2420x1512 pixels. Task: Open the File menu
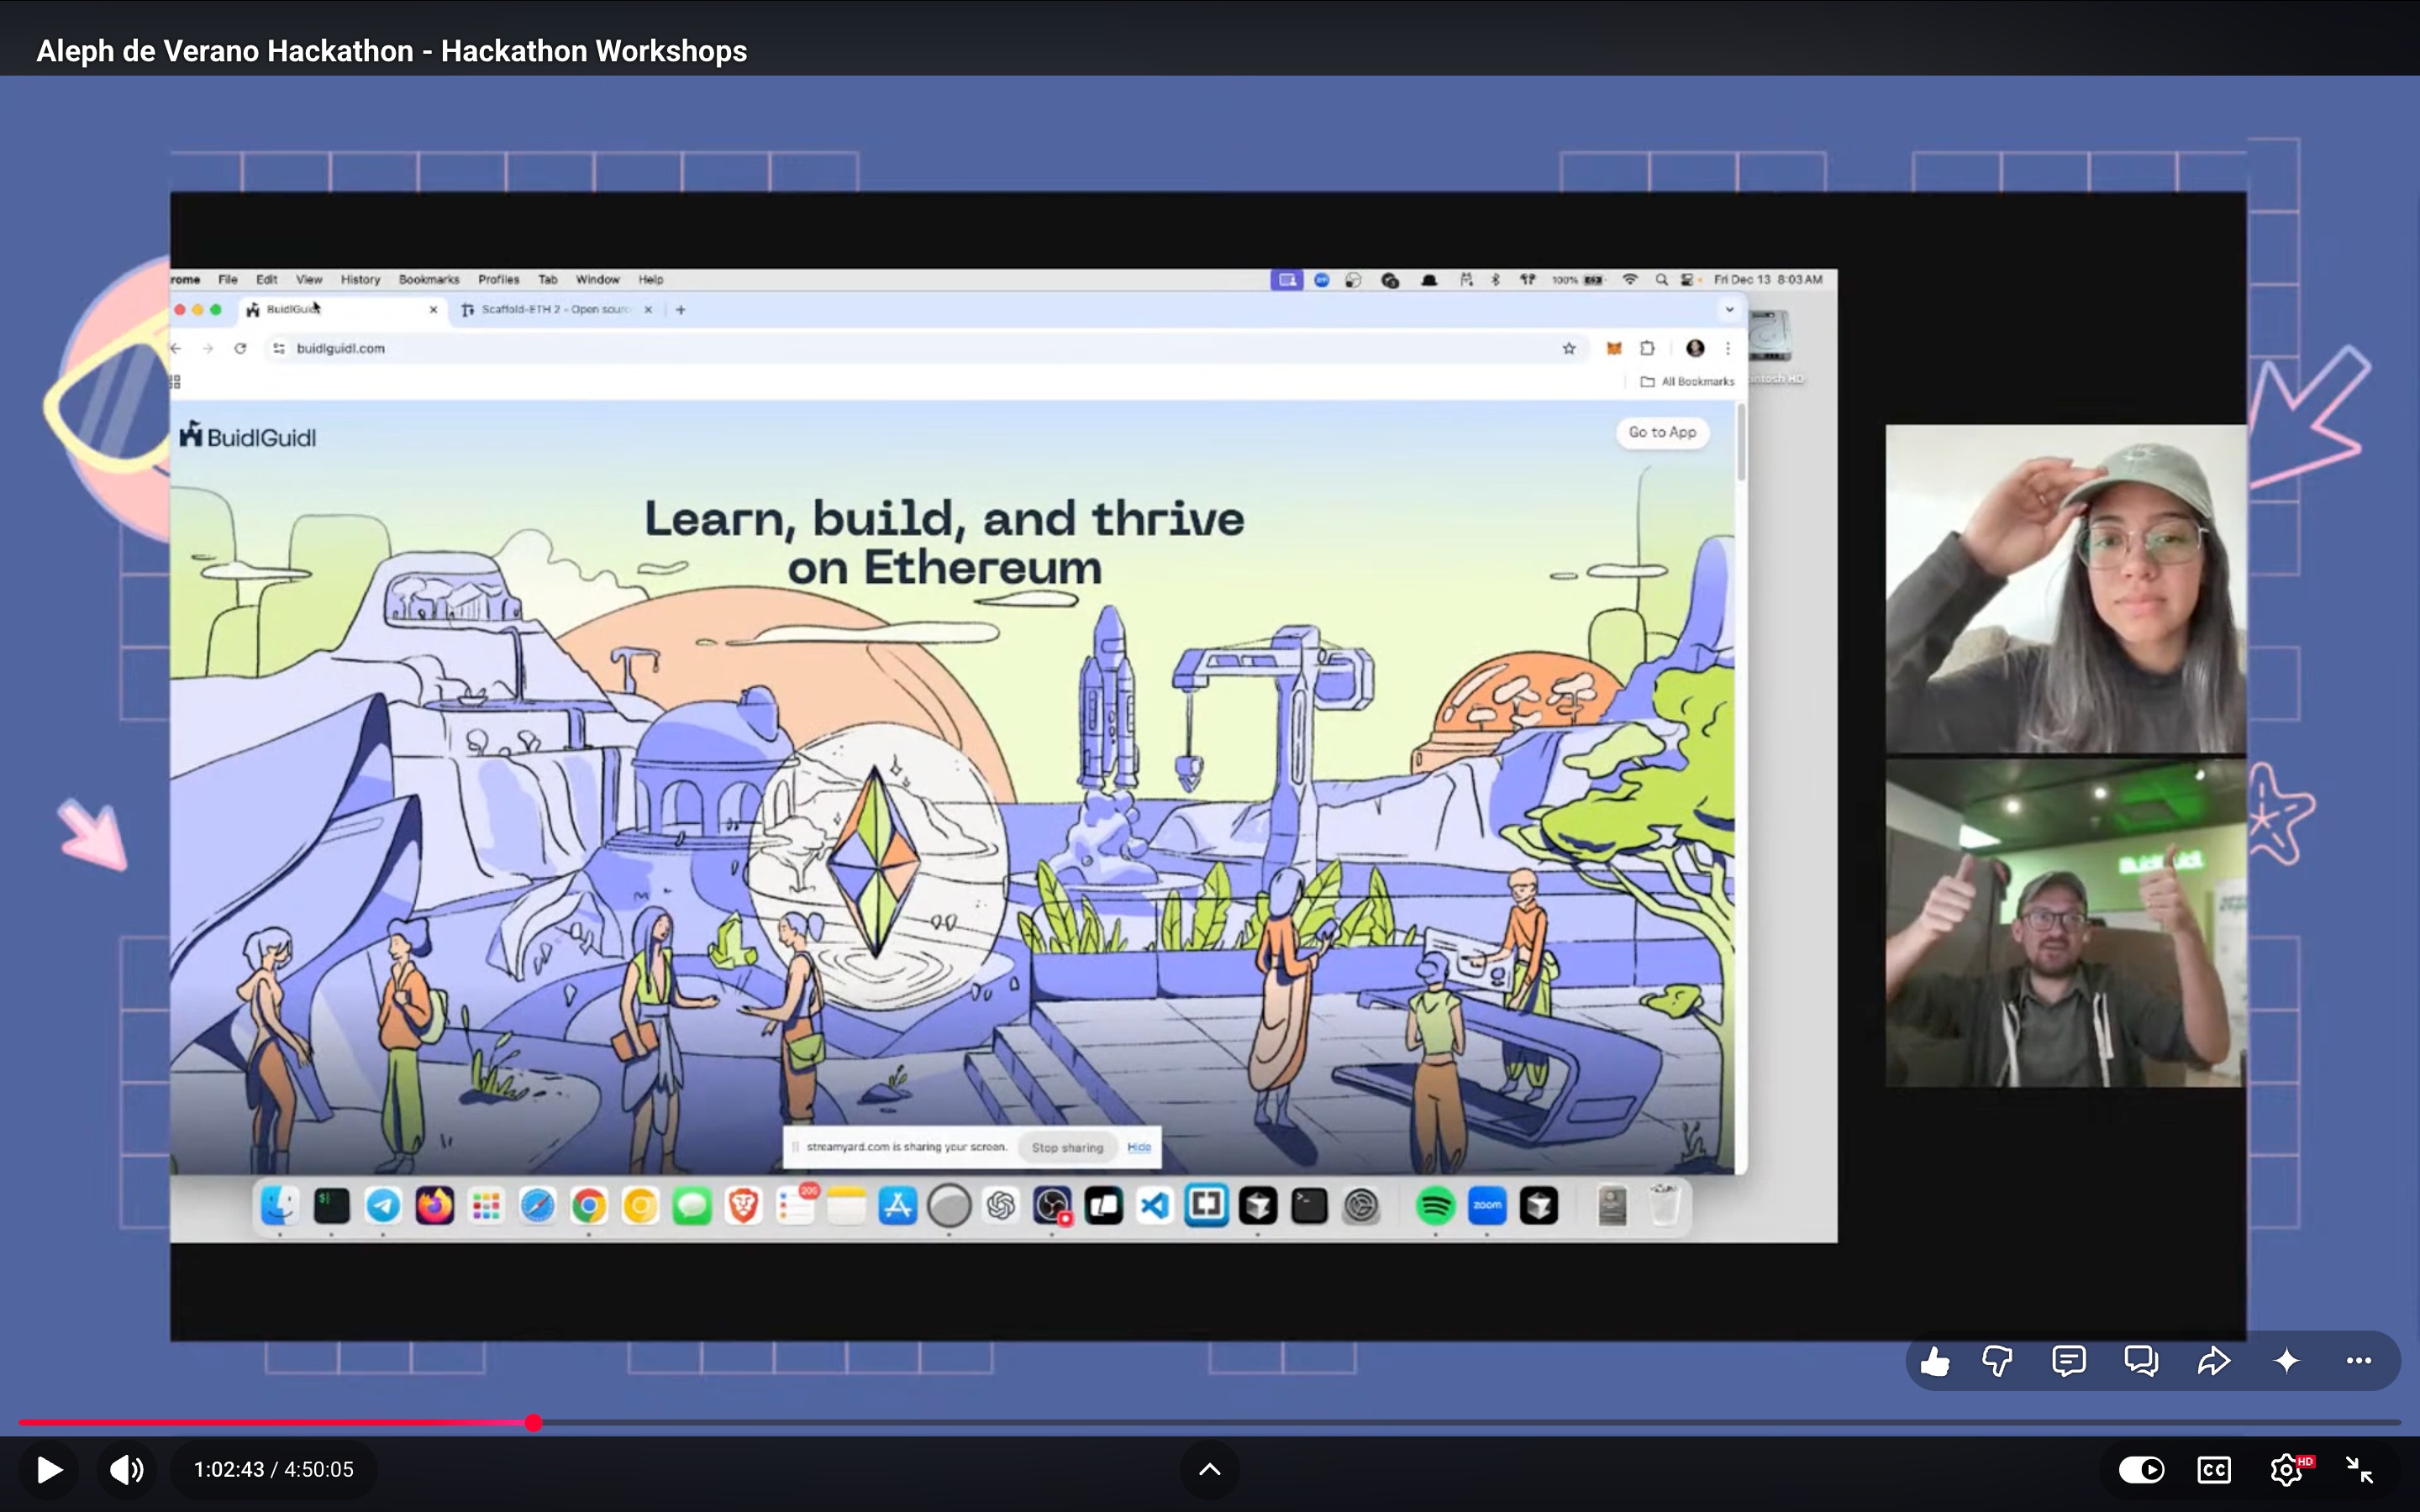[x=228, y=280]
